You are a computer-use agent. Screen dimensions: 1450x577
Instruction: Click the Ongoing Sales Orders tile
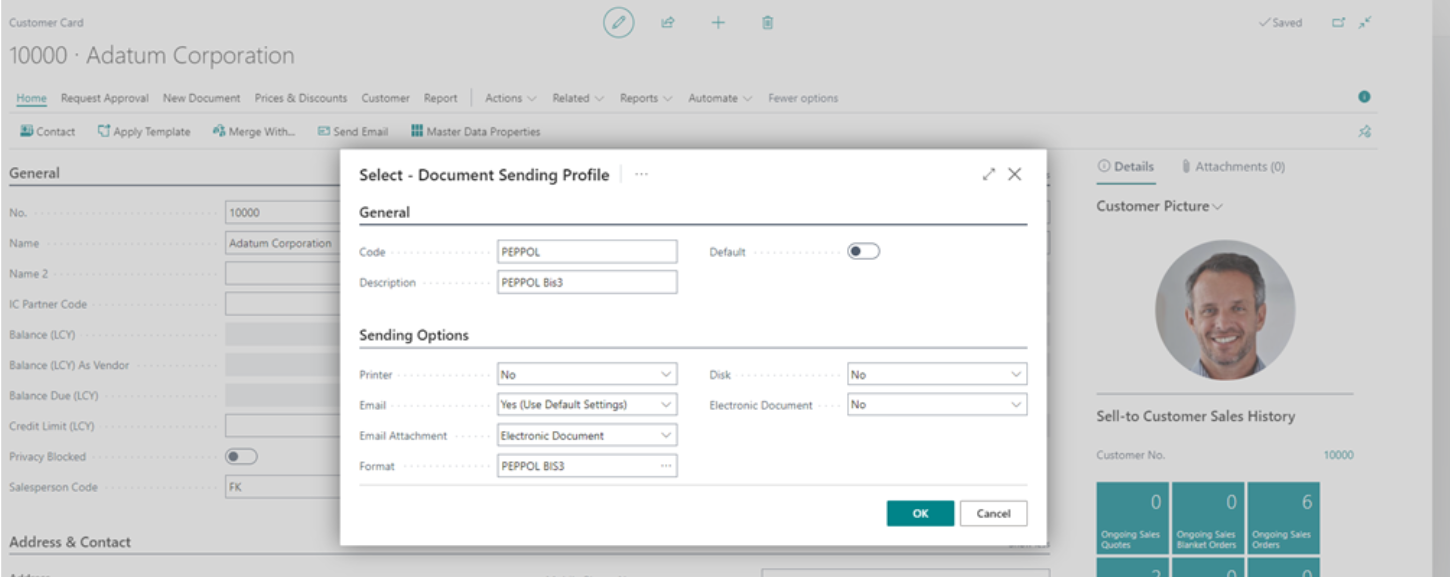1283,518
